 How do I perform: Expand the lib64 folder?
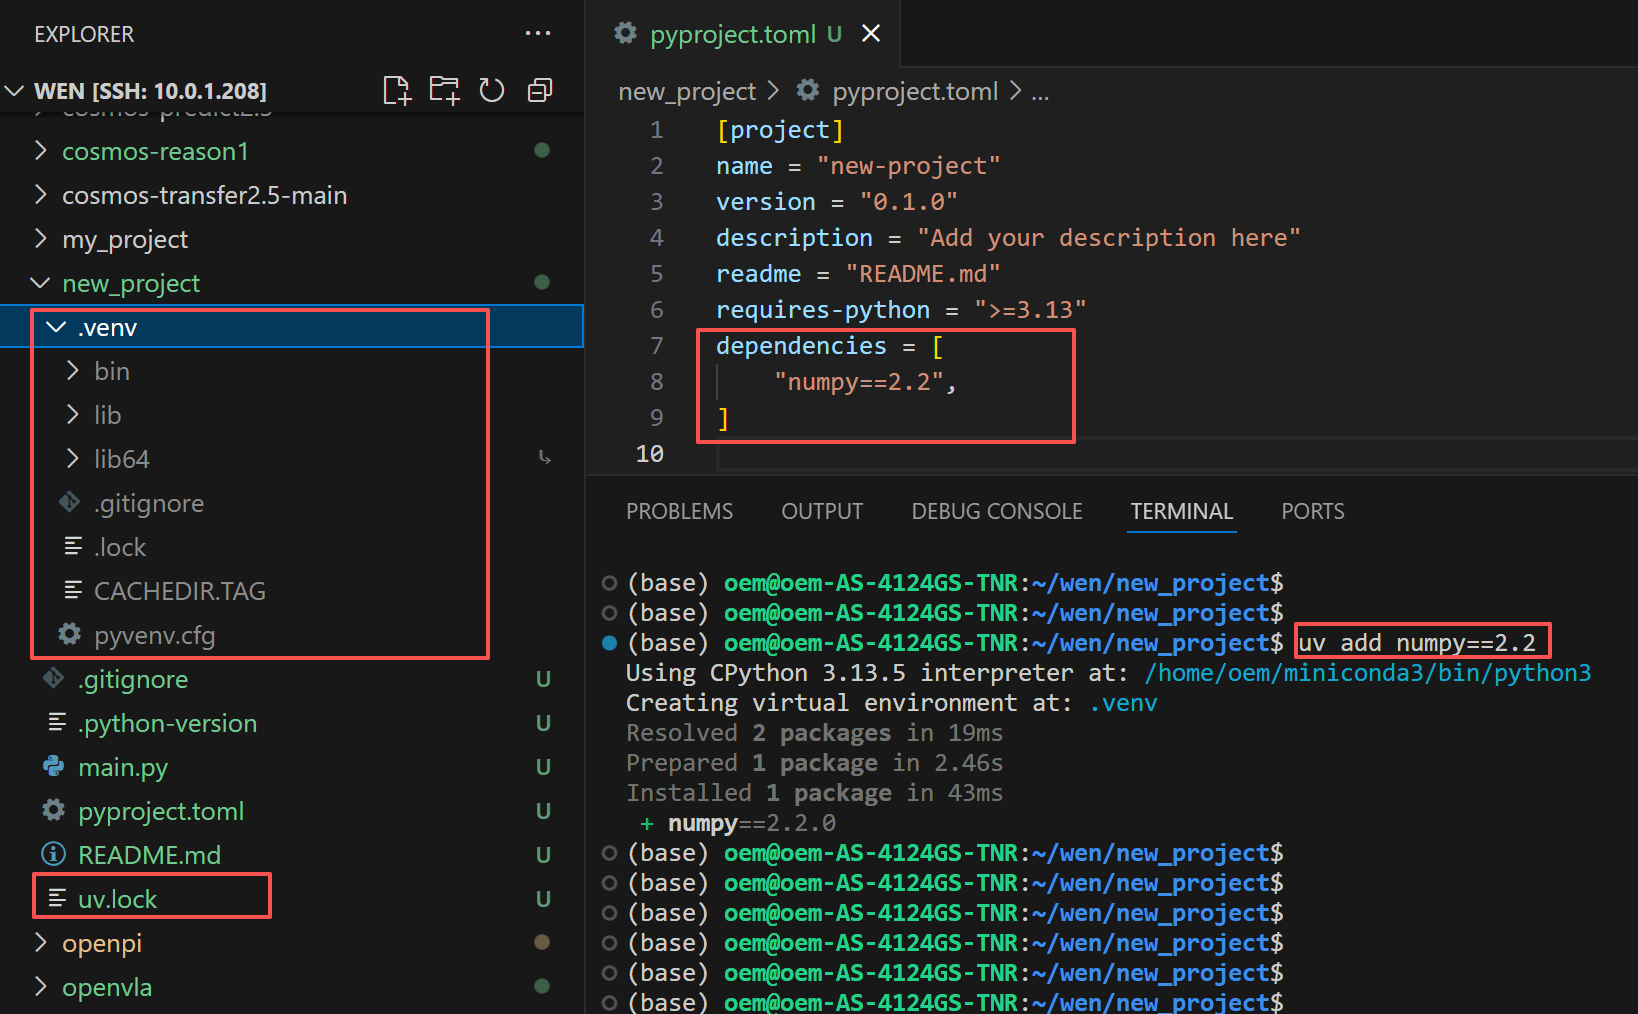click(x=73, y=458)
